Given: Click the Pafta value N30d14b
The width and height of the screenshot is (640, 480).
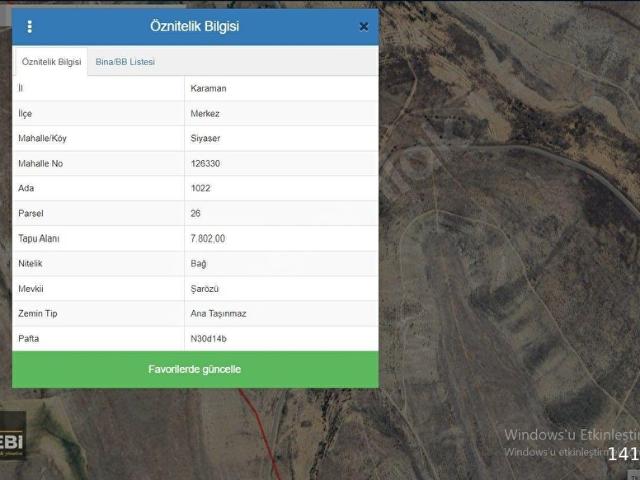Looking at the screenshot, I should coord(208,339).
